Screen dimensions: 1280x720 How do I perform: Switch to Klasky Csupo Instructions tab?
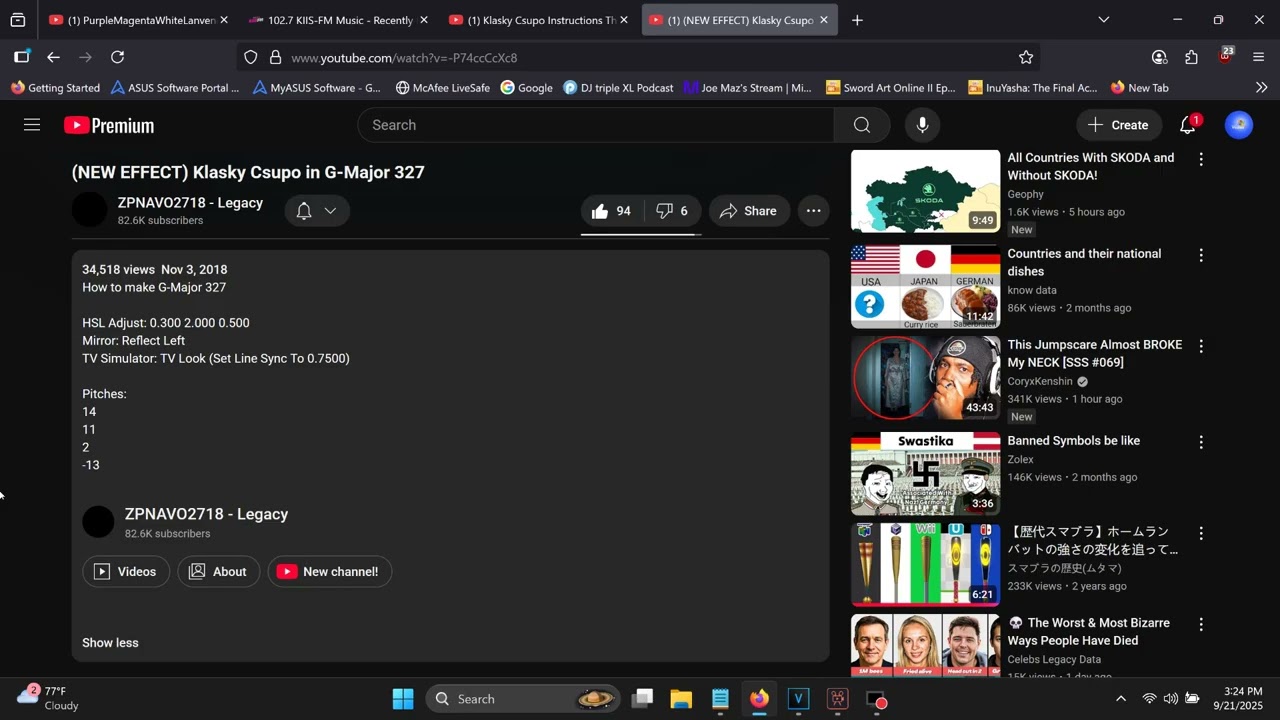[539, 20]
